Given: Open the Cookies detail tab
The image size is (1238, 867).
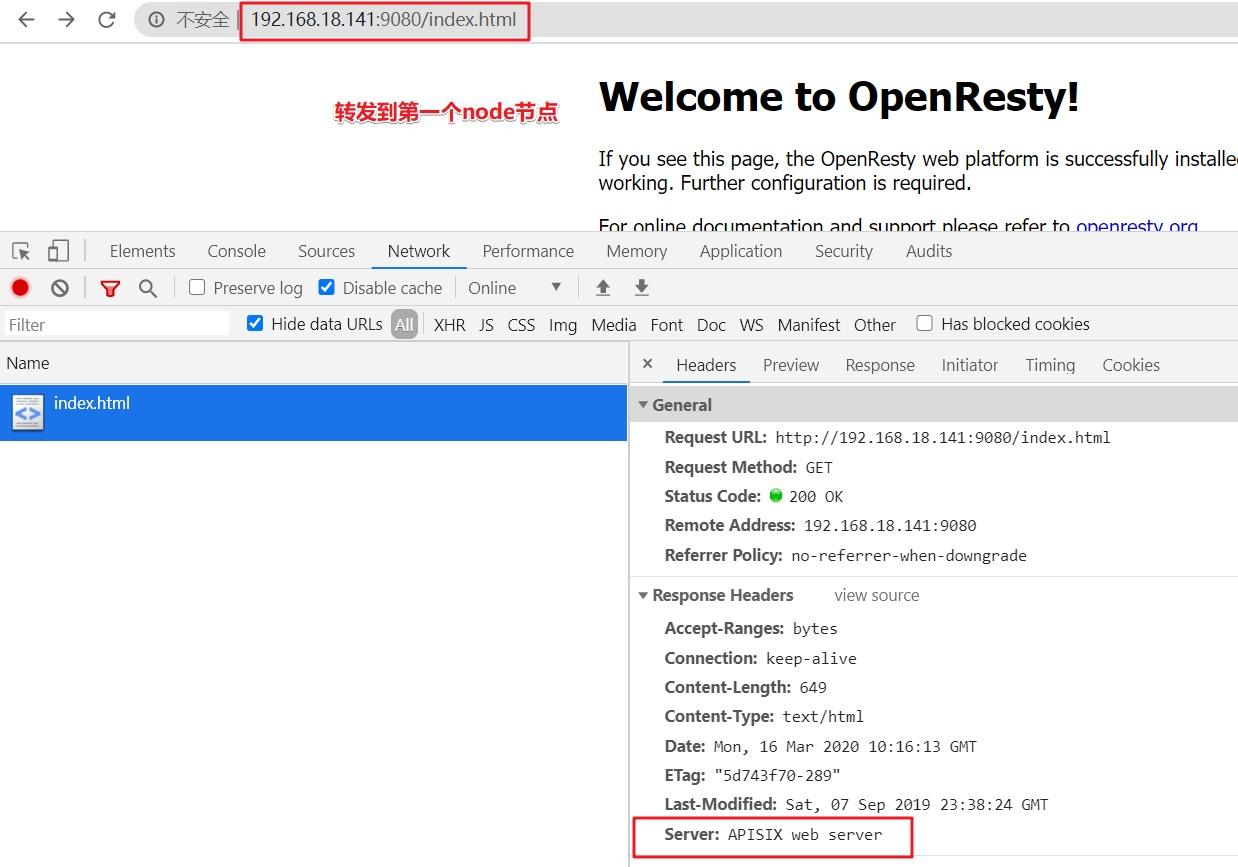Looking at the screenshot, I should point(1131,365).
